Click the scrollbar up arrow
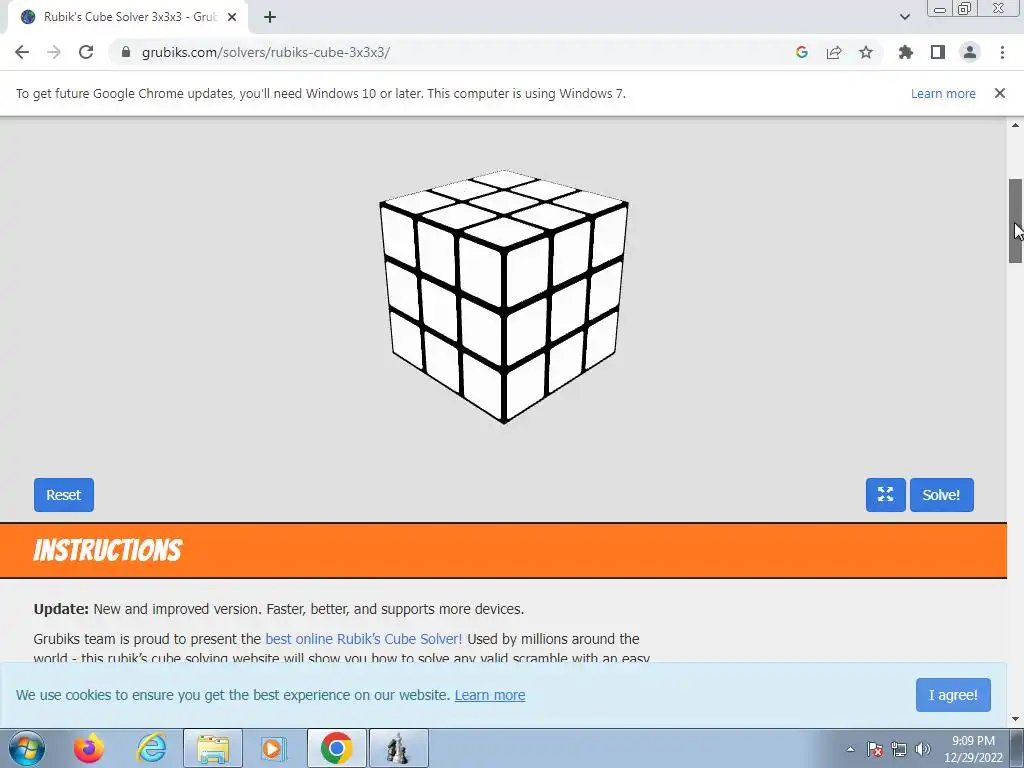The image size is (1024, 768). click(1015, 125)
